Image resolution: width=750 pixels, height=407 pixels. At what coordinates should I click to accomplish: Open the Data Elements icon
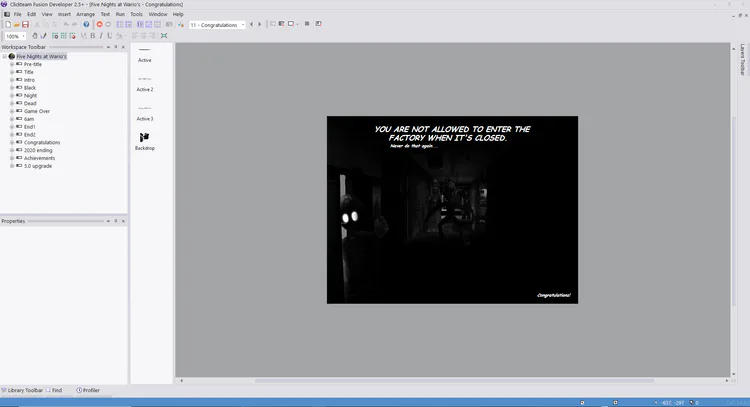click(157, 24)
